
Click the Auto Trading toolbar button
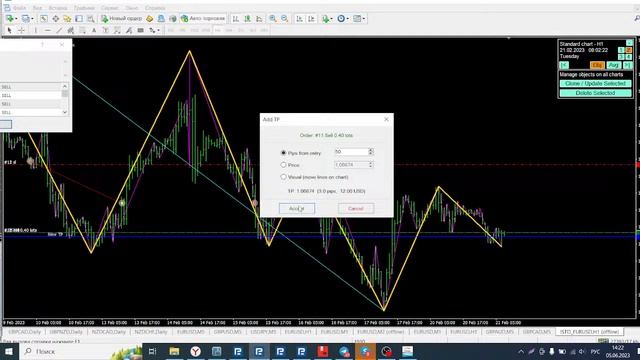tap(203, 18)
